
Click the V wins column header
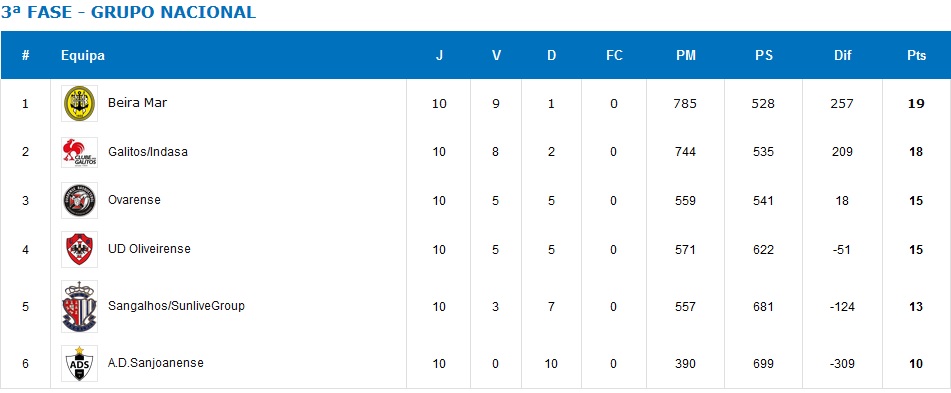pyautogui.click(x=496, y=55)
